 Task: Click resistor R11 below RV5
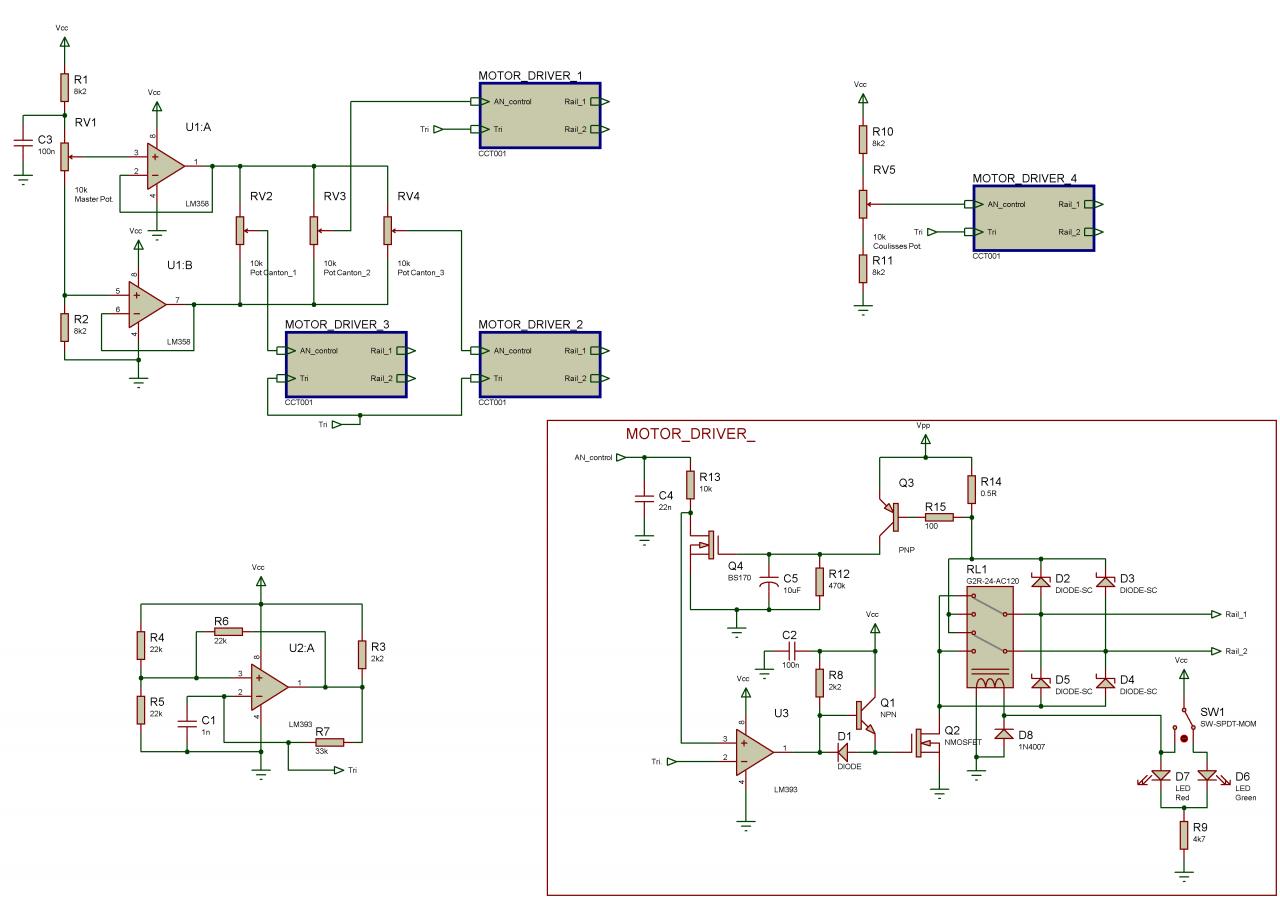pyautogui.click(x=863, y=270)
